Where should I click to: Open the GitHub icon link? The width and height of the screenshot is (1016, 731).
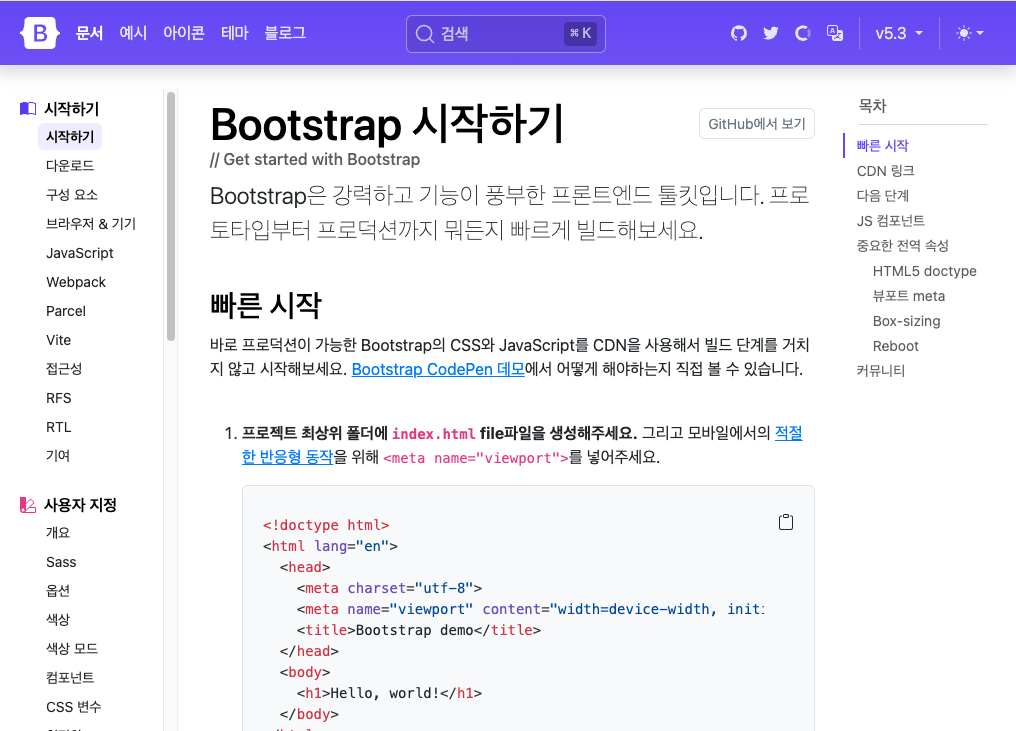(x=739, y=33)
